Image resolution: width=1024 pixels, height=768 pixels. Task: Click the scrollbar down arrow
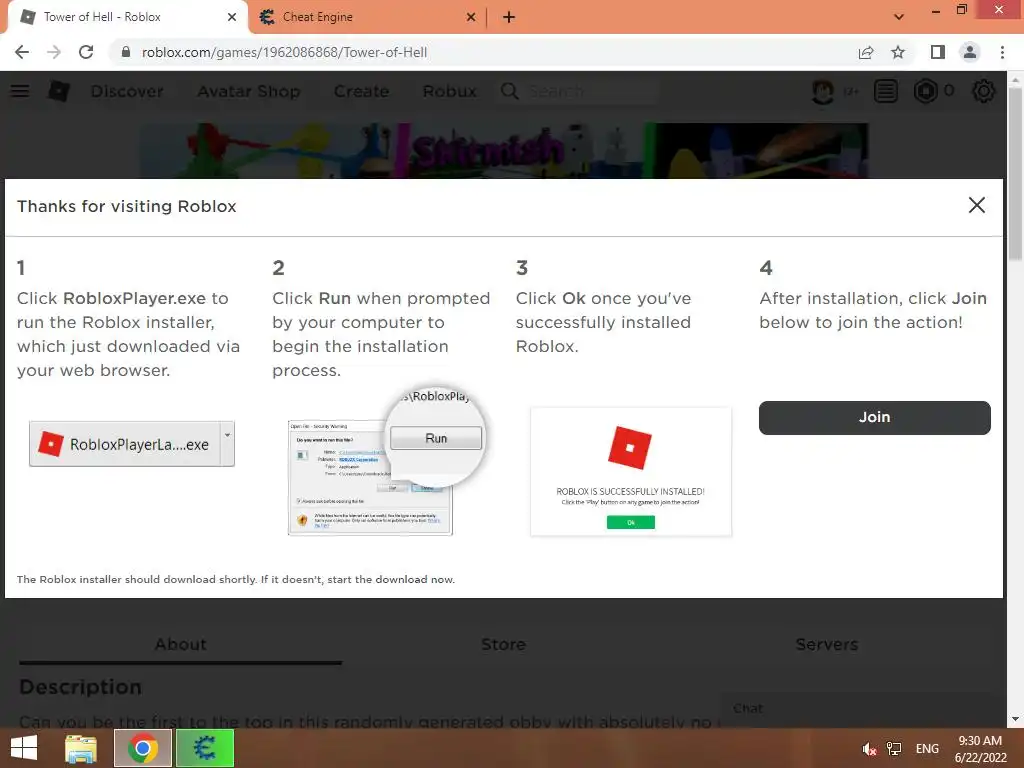(1015, 719)
